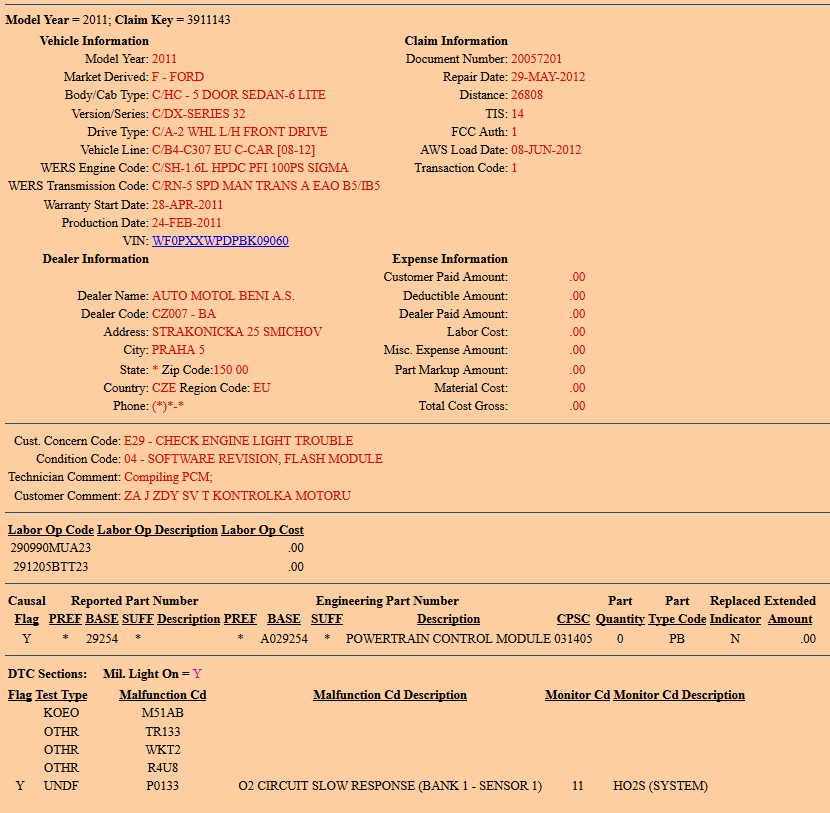The image size is (830, 813).
Task: Select labor op code 290990MUA23
Action: (51, 548)
